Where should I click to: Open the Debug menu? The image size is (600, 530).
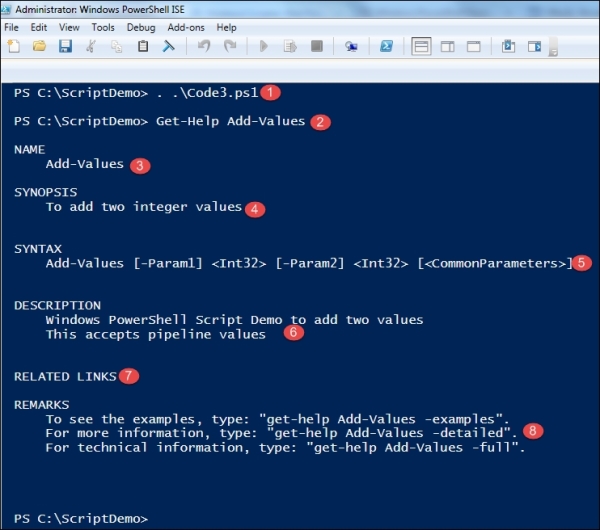click(141, 27)
